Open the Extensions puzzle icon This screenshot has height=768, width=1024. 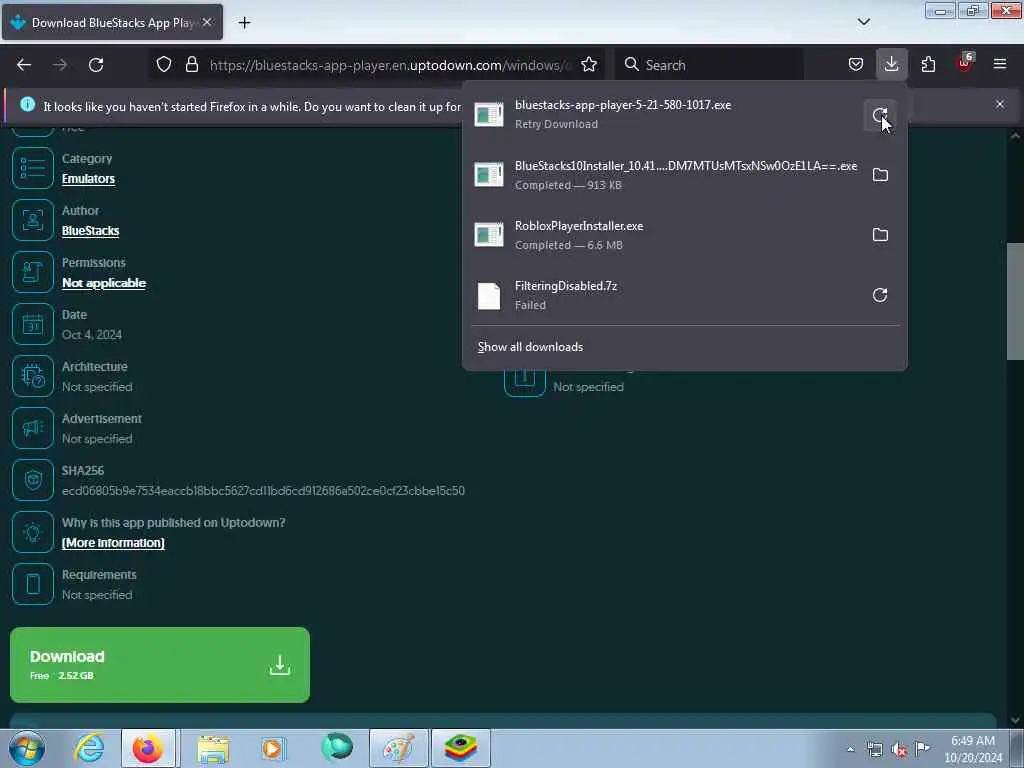click(x=928, y=65)
